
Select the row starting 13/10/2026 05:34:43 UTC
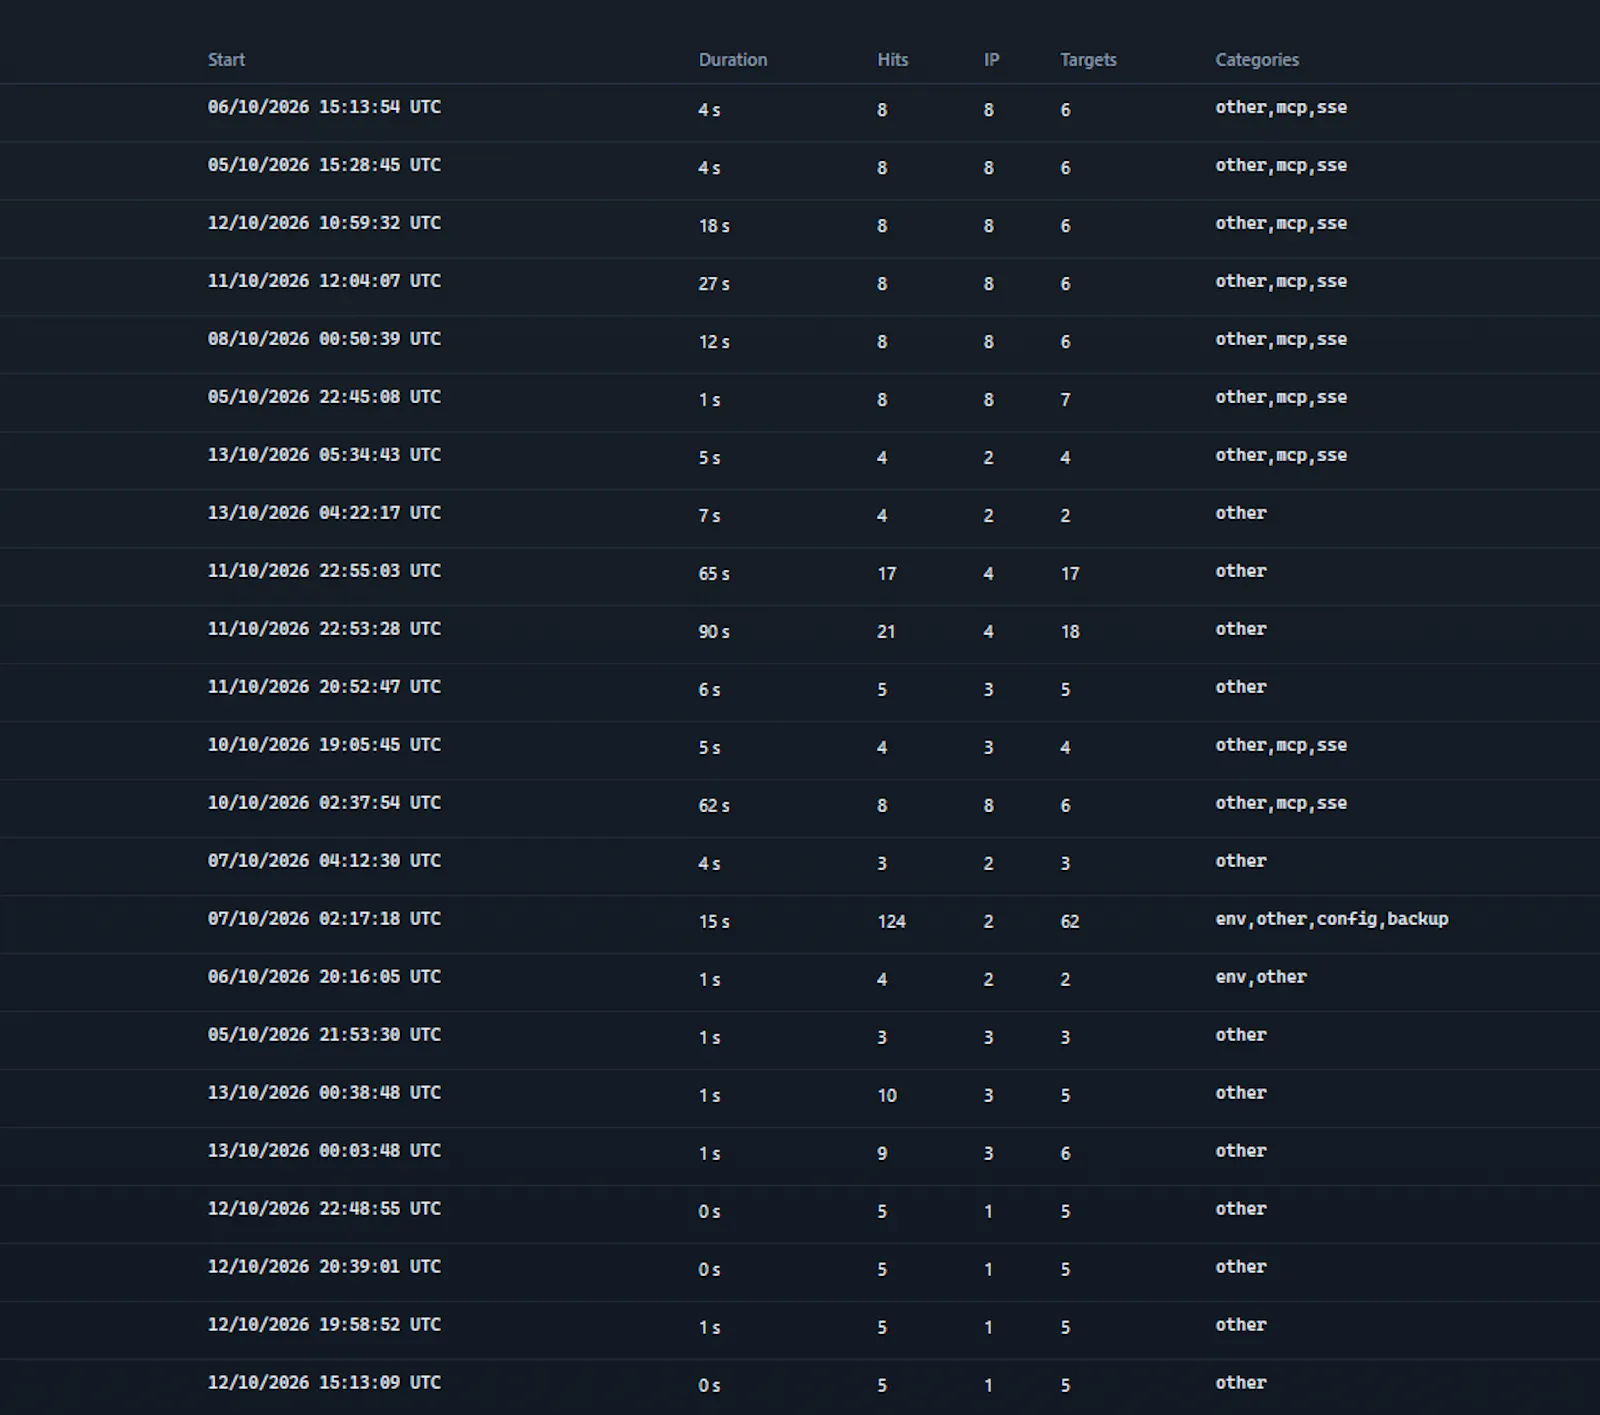point(800,461)
